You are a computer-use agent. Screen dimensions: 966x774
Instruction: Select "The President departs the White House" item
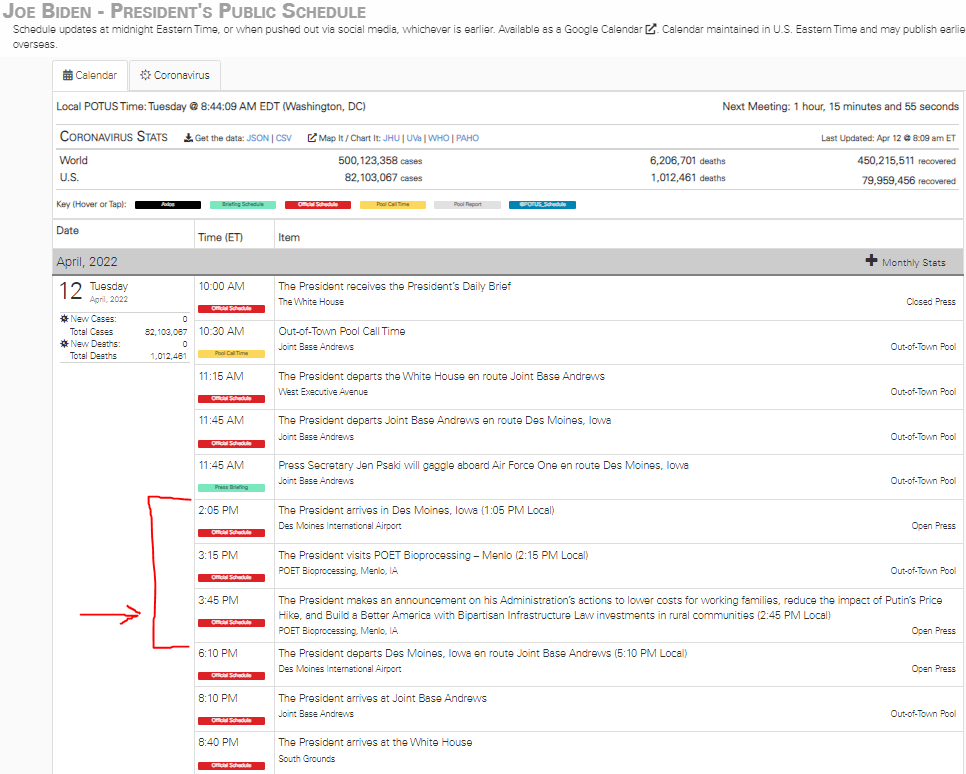tap(441, 376)
